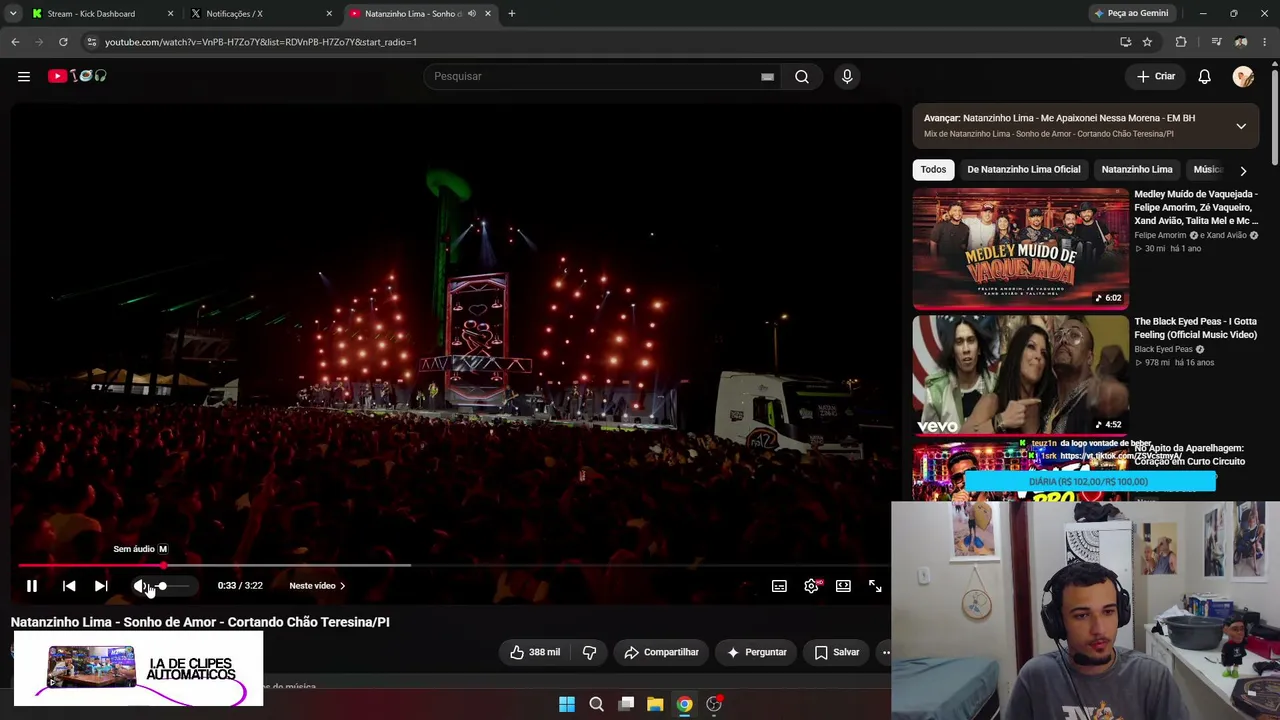
Task: Click the Perguntar button
Action: pyautogui.click(x=756, y=652)
